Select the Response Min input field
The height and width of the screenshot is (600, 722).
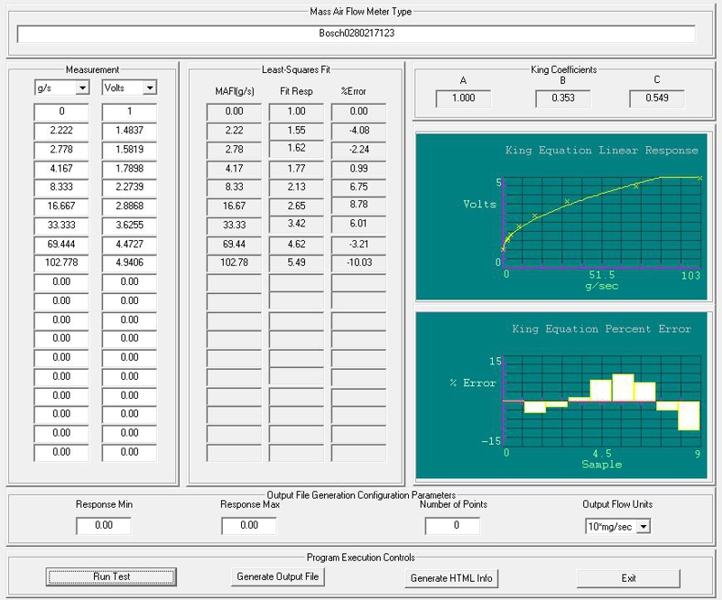[103, 525]
